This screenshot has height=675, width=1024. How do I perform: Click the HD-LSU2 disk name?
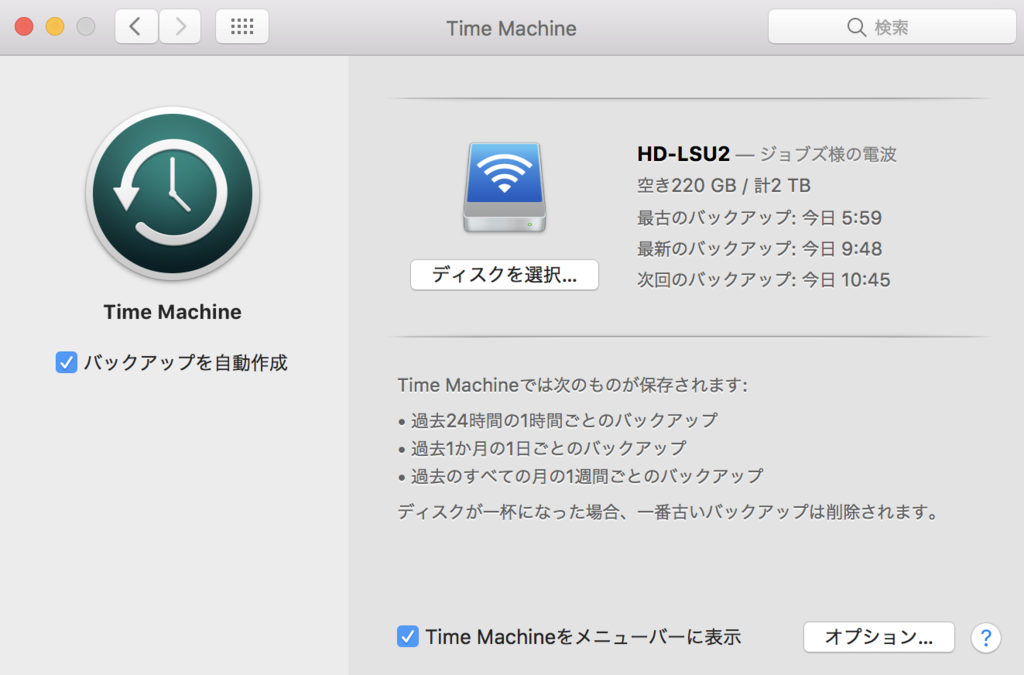coord(683,154)
